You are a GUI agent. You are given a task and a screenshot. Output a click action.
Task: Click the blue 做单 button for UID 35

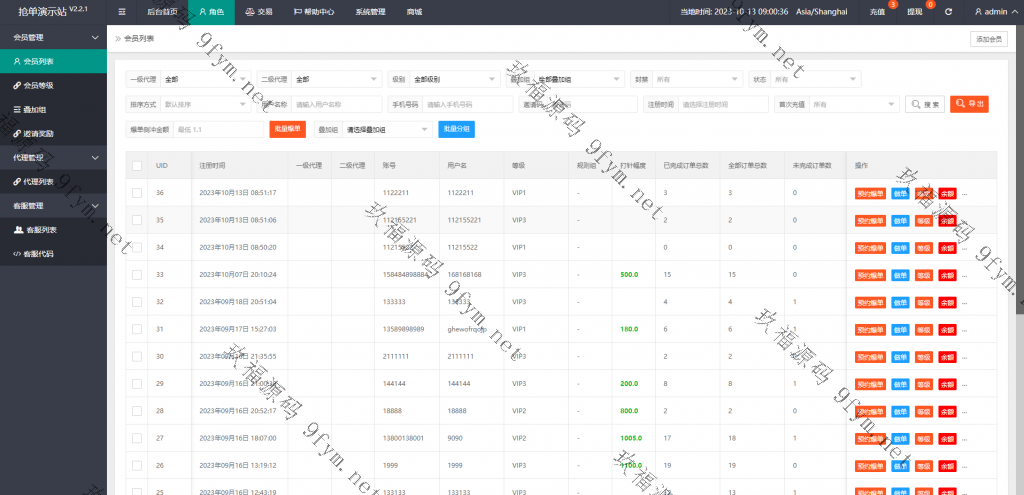(901, 221)
